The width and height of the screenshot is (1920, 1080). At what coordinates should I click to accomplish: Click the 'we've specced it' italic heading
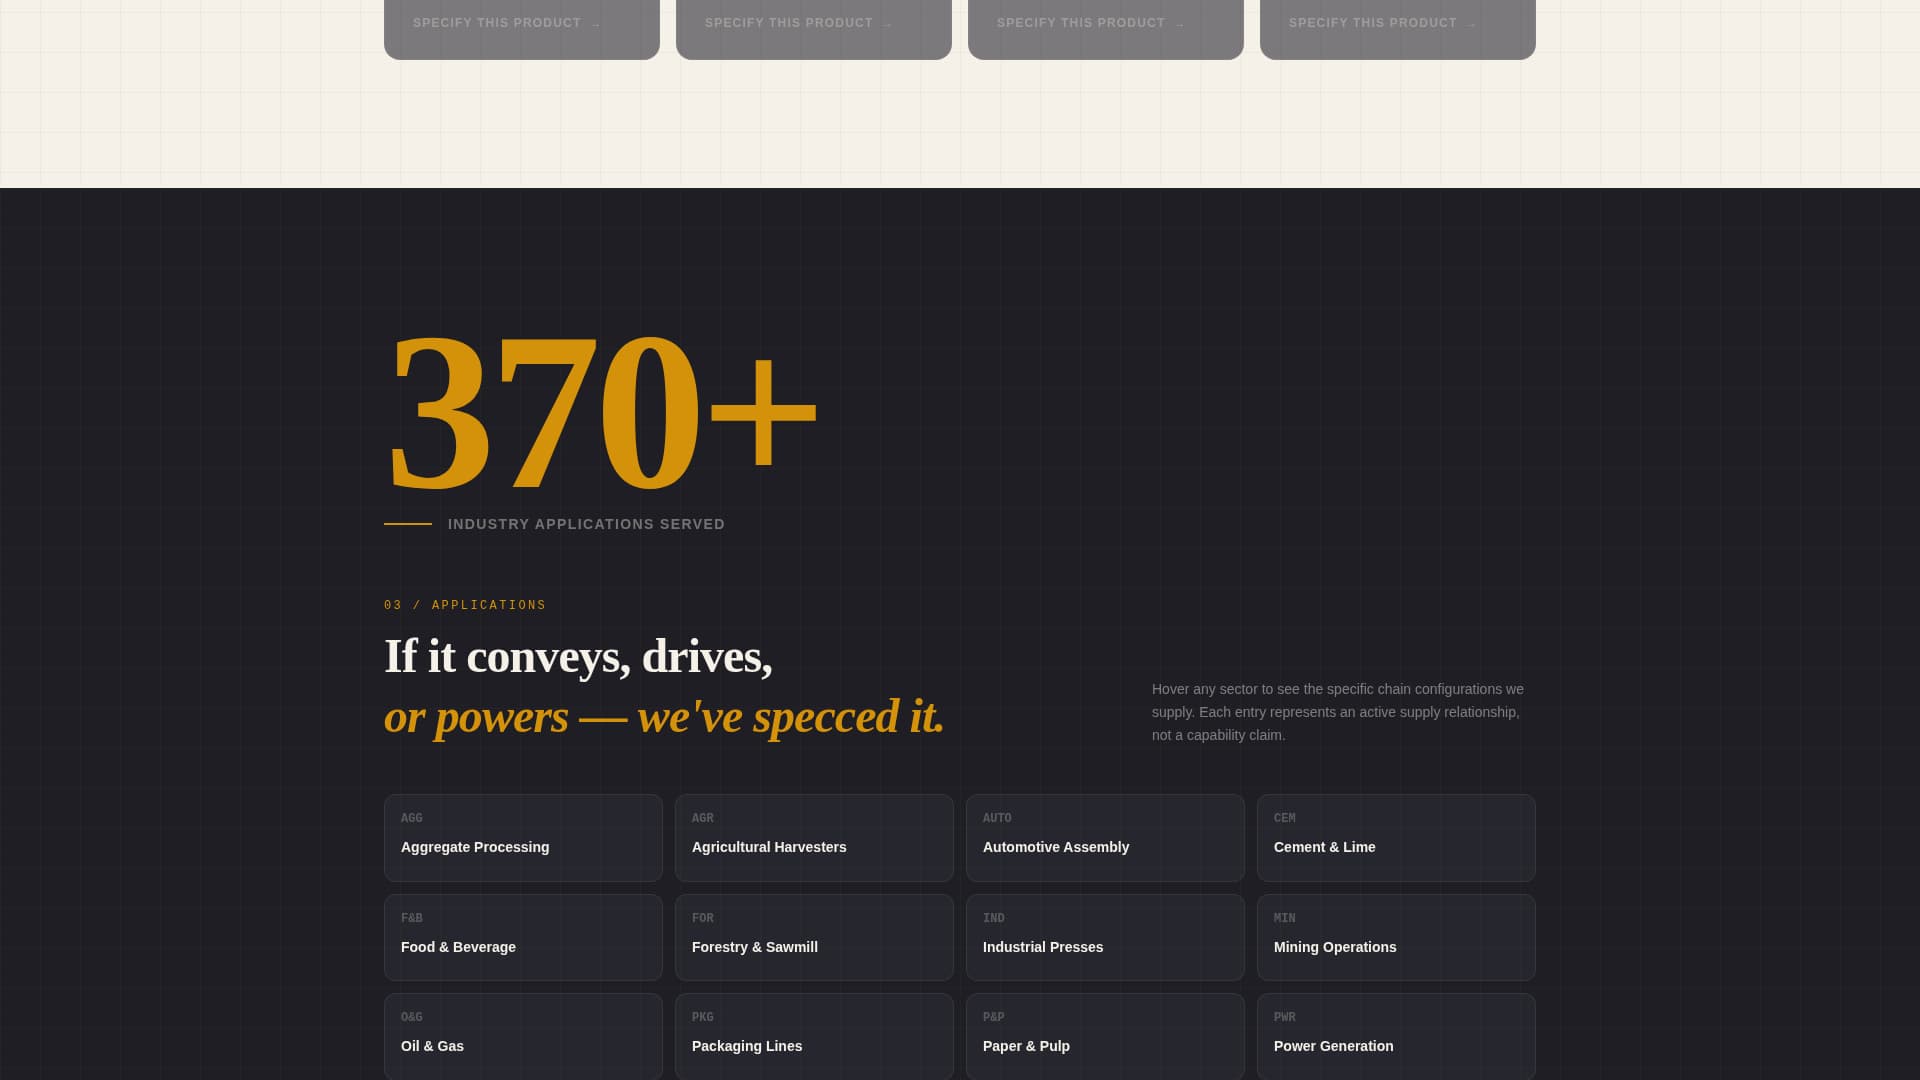(x=664, y=717)
